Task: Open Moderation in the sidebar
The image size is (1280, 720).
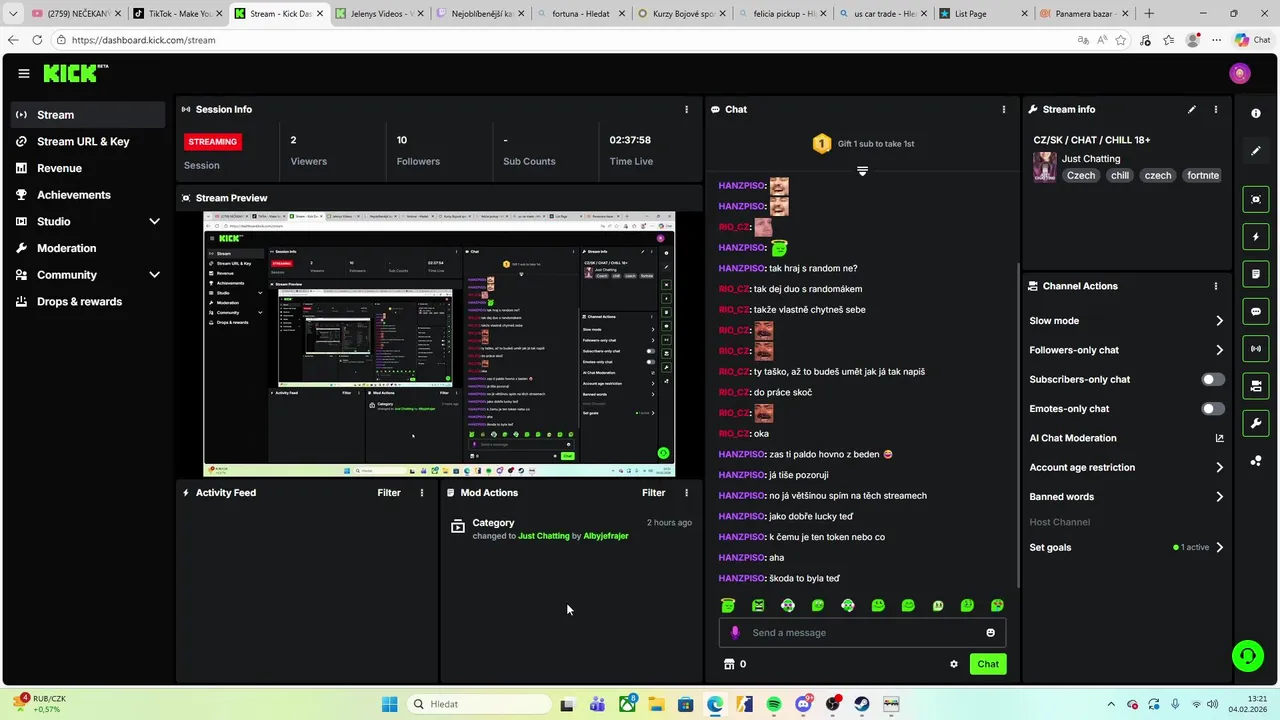Action: click(x=88, y=248)
